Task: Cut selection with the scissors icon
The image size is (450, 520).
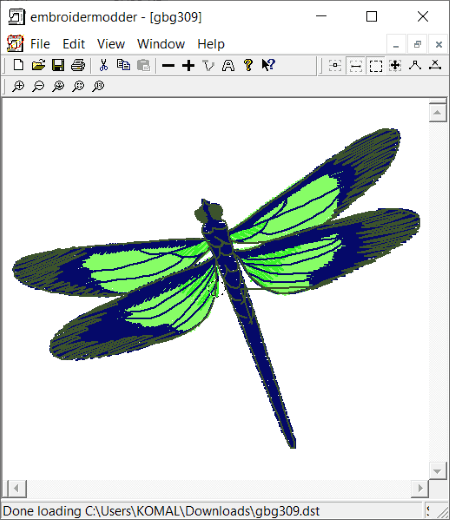Action: [x=104, y=65]
